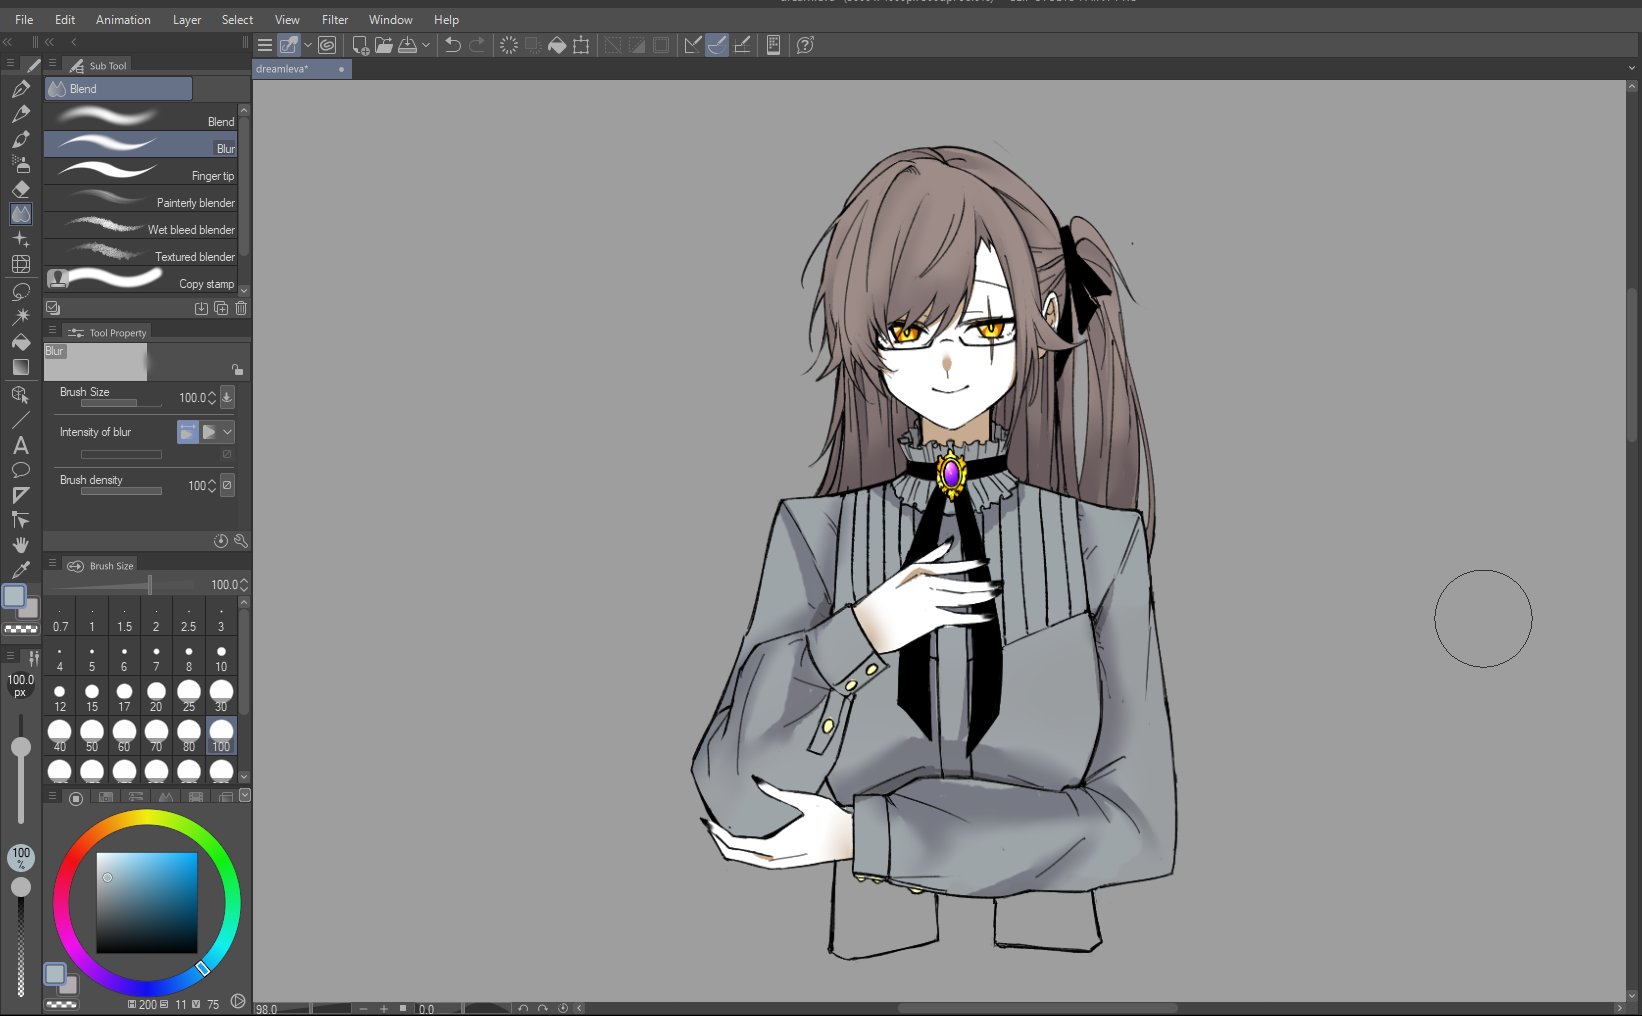Switch to the dreamleva canvas tab
The width and height of the screenshot is (1642, 1016).
pos(302,69)
